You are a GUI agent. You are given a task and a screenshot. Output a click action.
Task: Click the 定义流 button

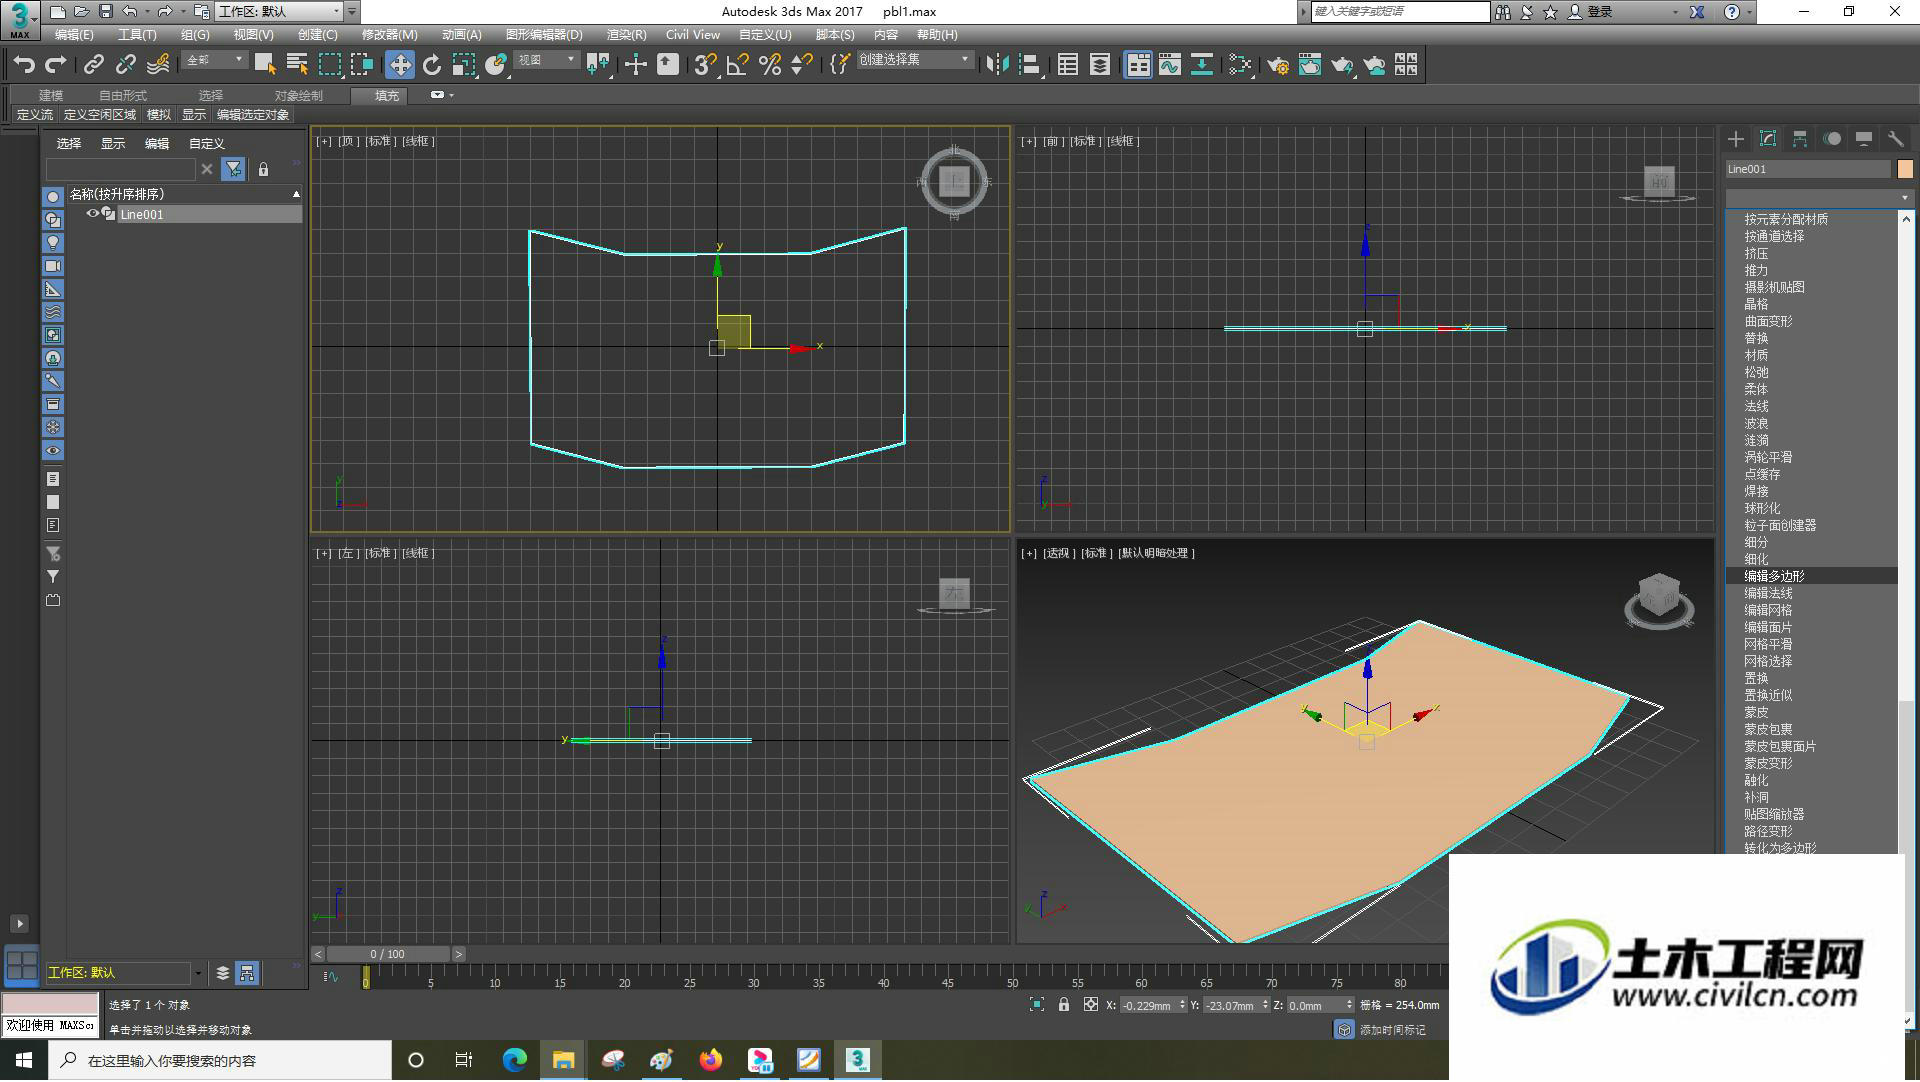coord(35,115)
